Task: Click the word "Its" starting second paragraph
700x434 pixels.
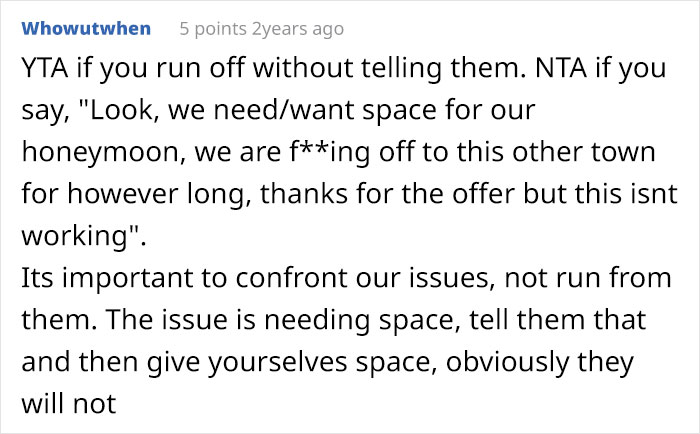Action: [x=38, y=280]
